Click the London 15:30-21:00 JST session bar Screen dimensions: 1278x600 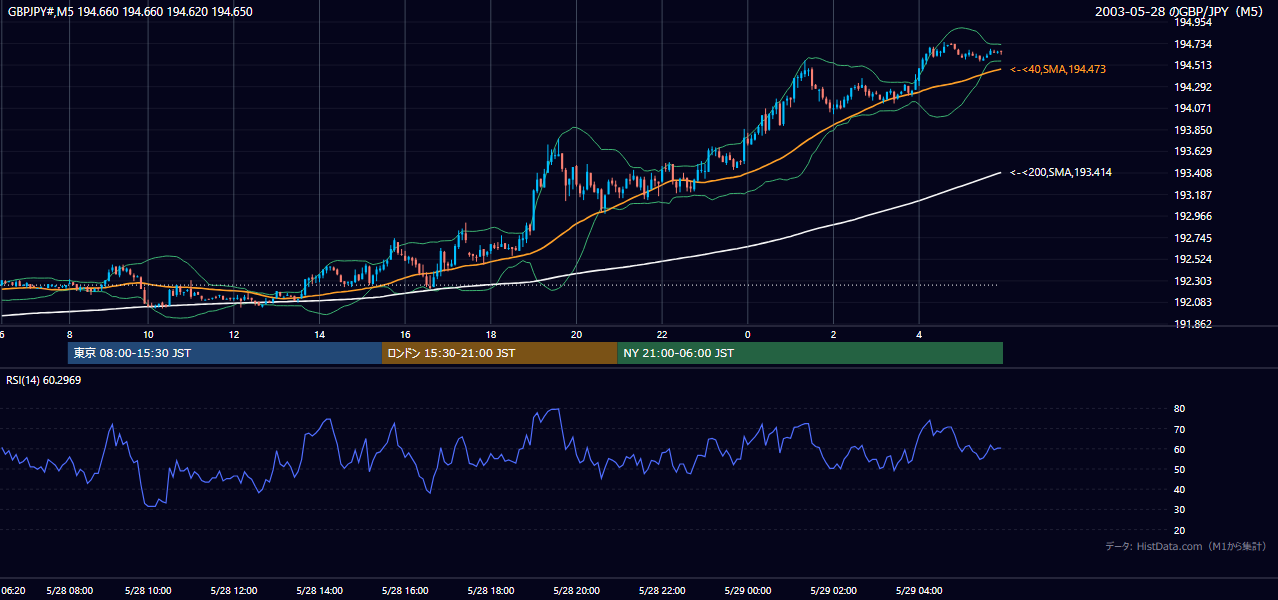[x=499, y=353]
